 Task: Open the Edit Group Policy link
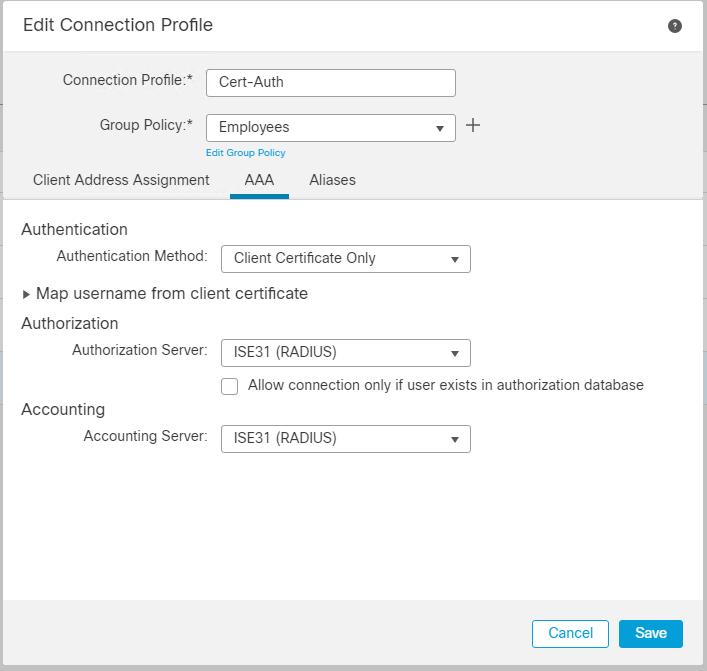tap(245, 153)
